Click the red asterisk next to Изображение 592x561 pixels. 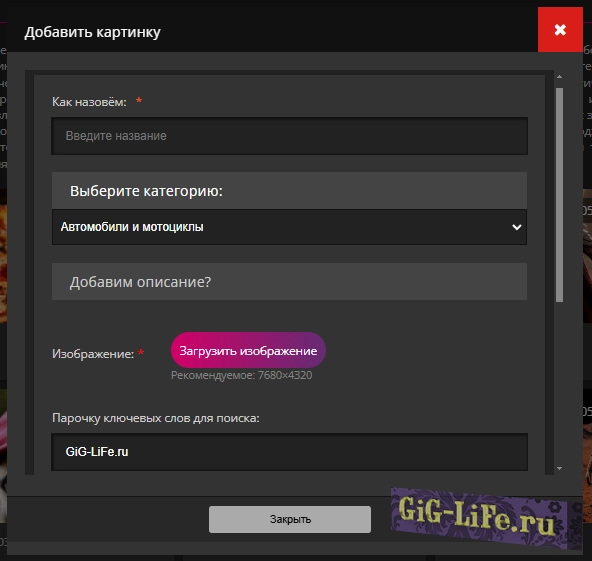[140, 352]
